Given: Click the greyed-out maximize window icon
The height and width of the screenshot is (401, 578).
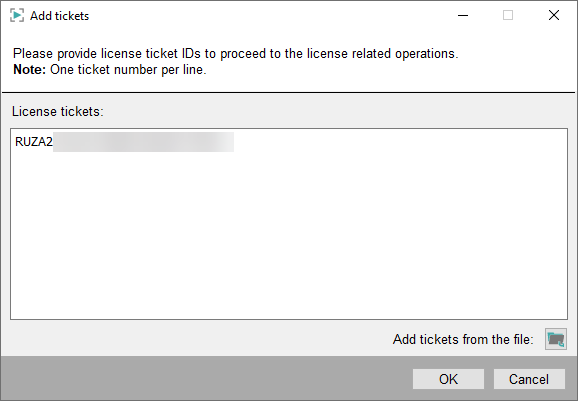Looking at the screenshot, I should tap(508, 15).
